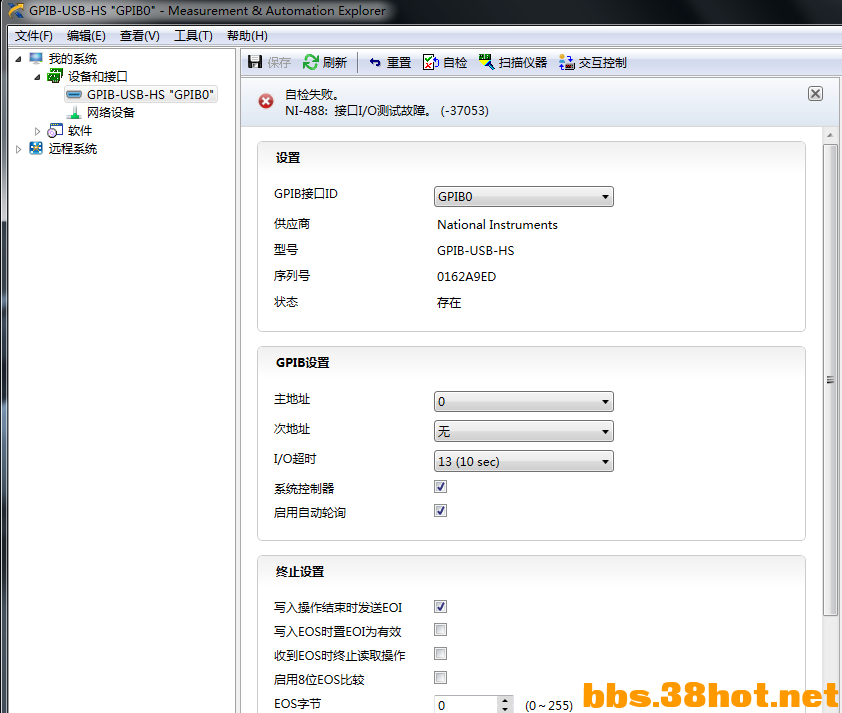Click the serial number value 0162A9ED

click(x=466, y=277)
